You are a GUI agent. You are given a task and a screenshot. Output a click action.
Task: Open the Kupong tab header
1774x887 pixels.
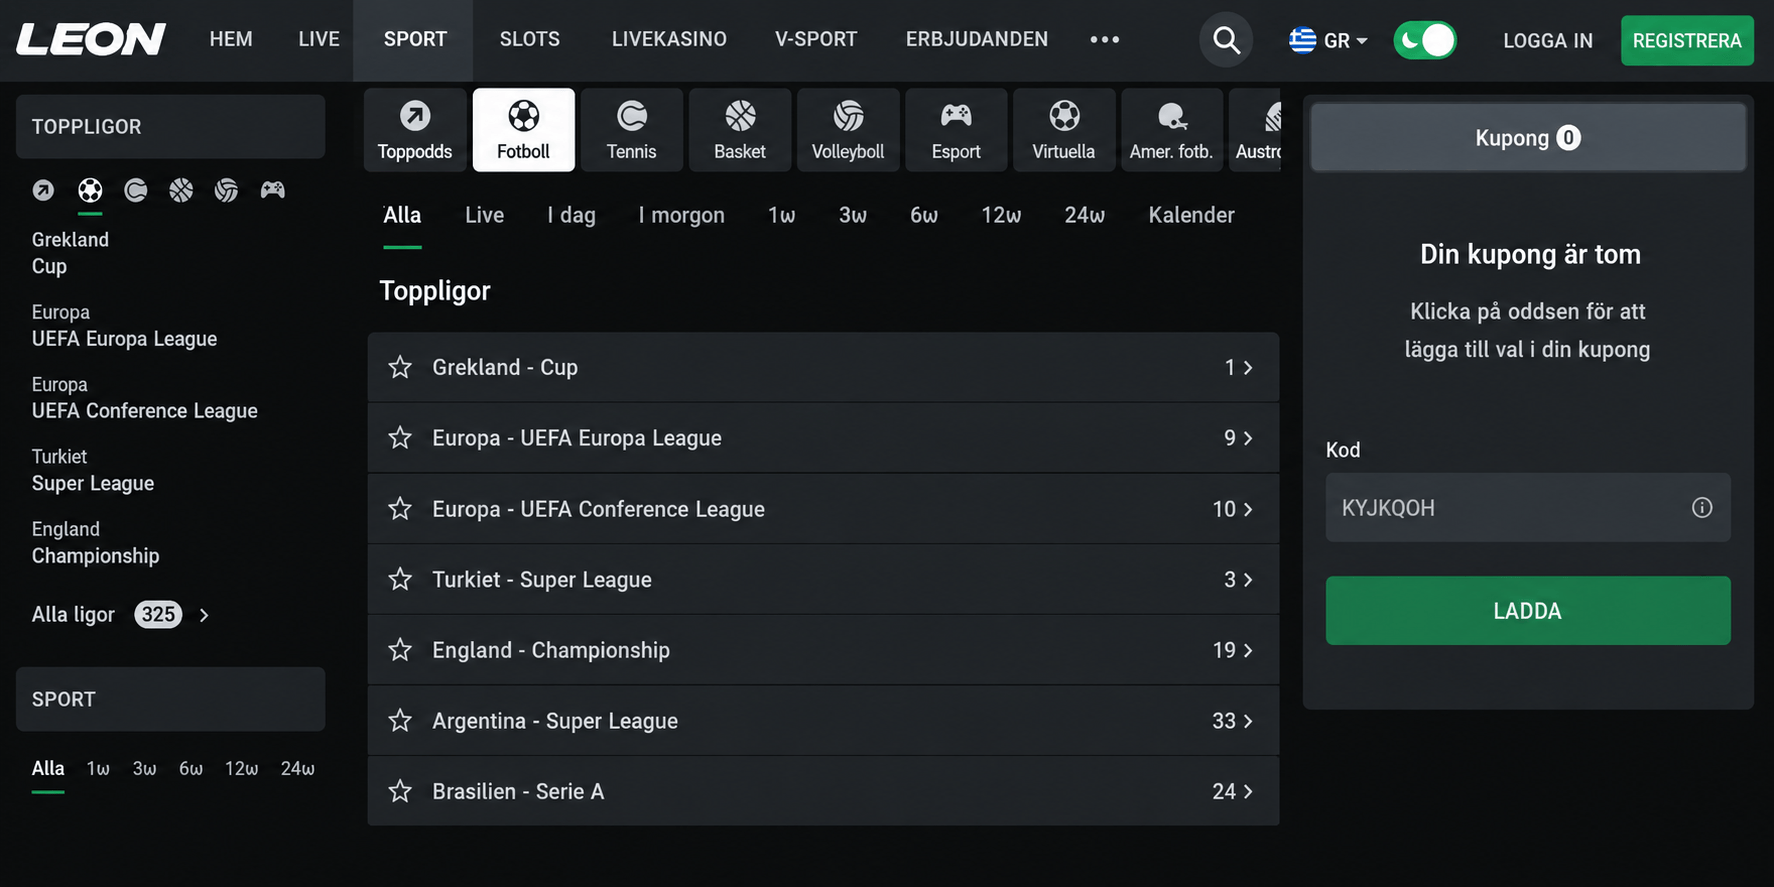(x=1528, y=138)
